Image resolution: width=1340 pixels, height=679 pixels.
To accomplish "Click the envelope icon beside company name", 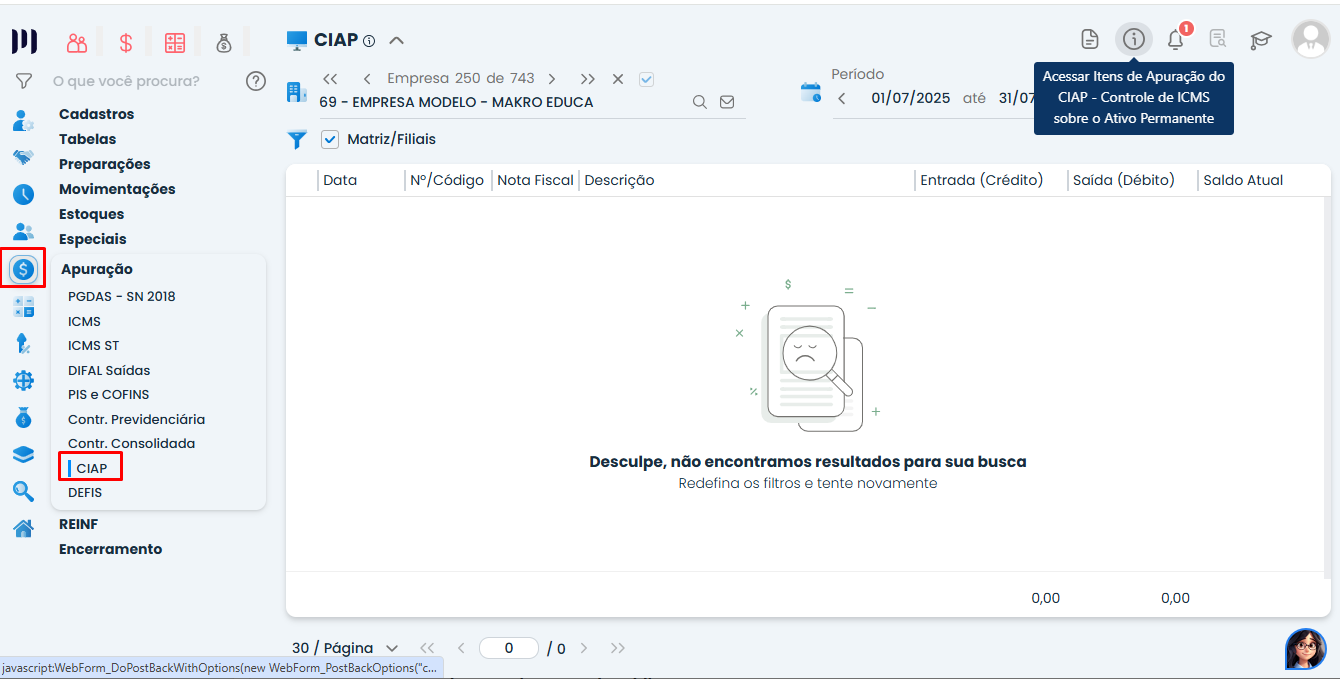I will coord(727,102).
